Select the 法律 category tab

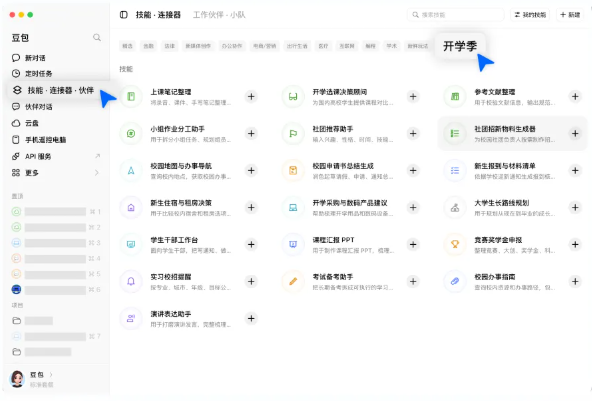coord(170,46)
